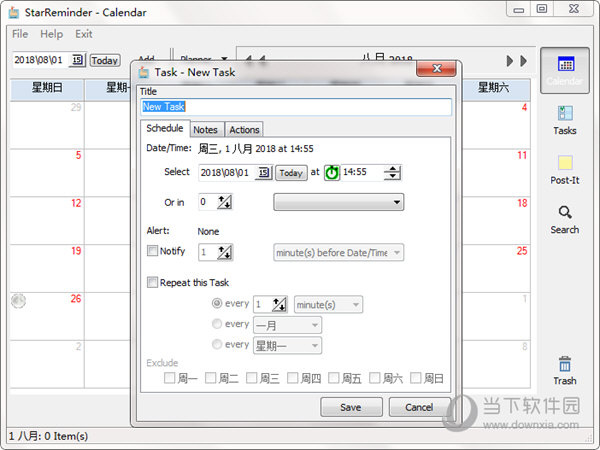Click the moon phase icon on 26
This screenshot has height=450, width=600.
tap(18, 301)
